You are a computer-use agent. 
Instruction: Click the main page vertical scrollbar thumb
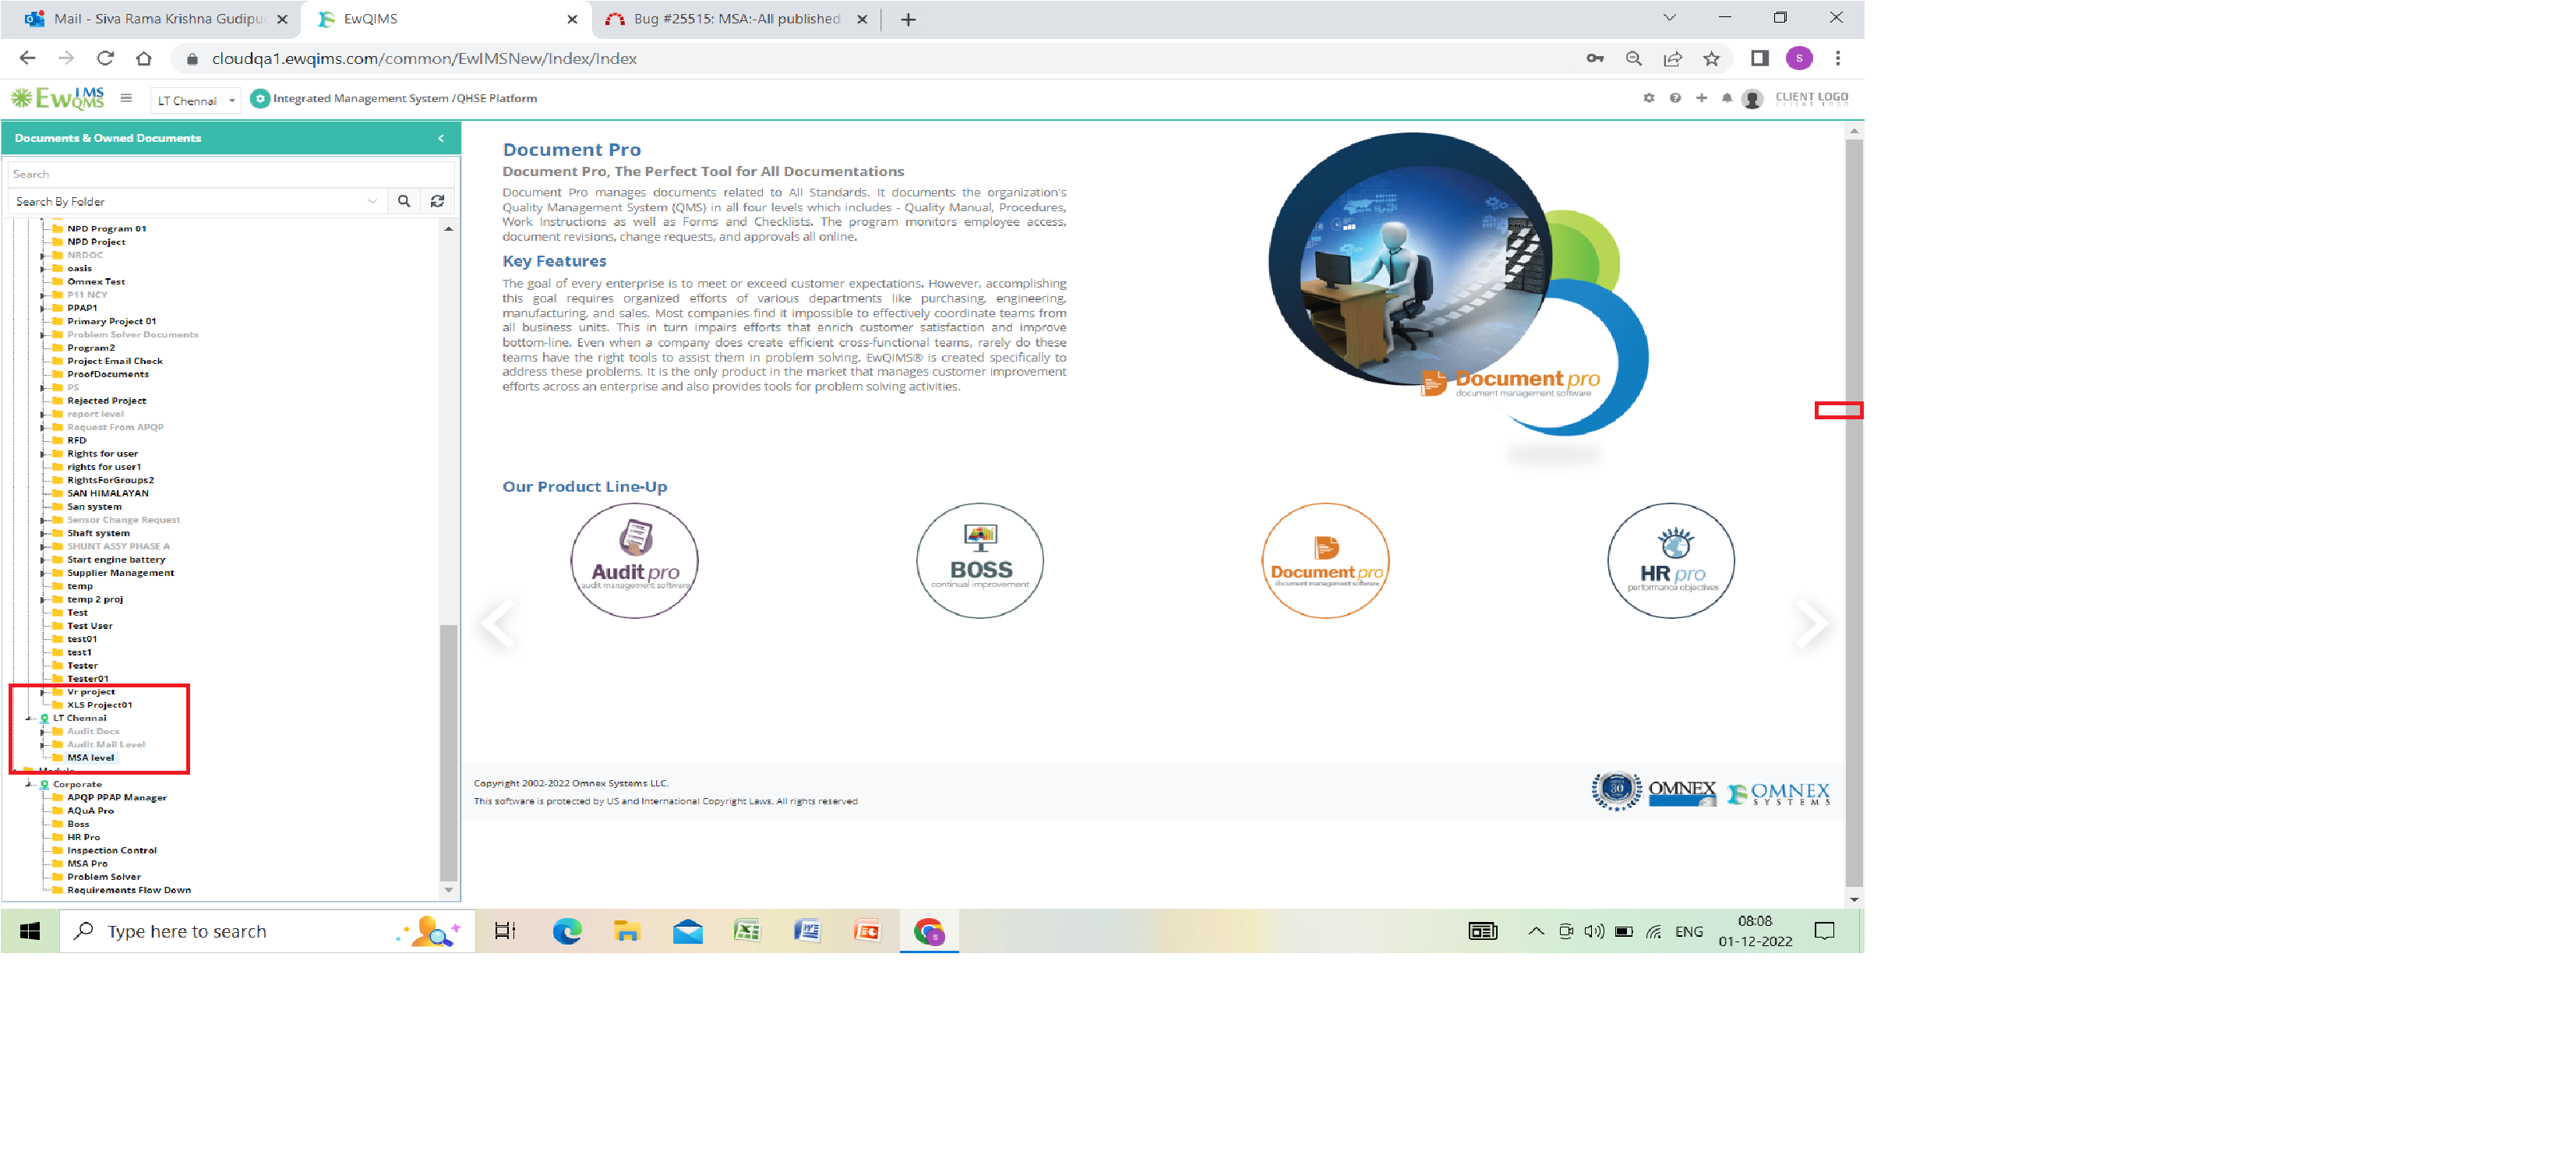1854,512
